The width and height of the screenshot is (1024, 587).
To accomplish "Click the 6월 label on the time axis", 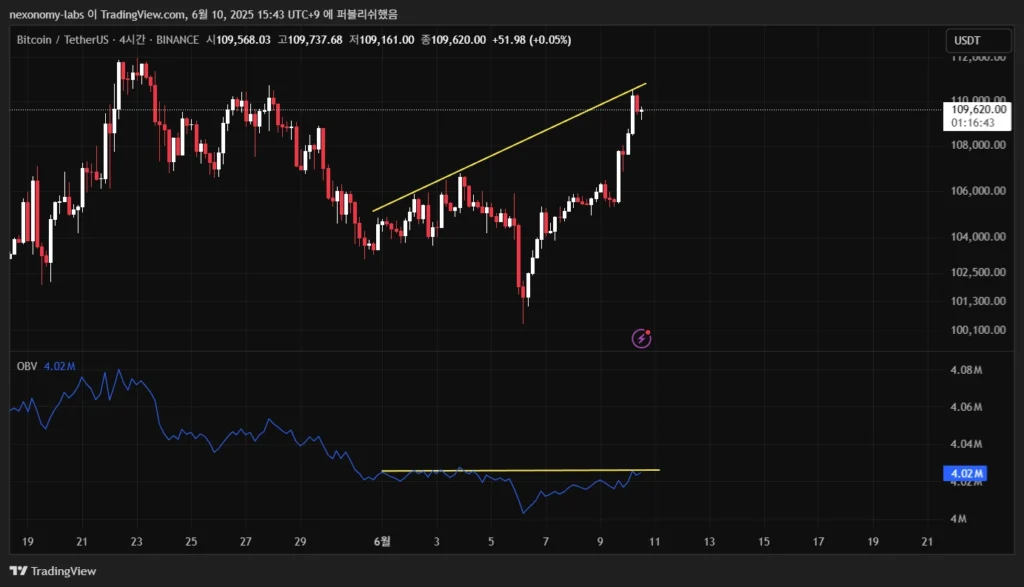I will pos(381,541).
